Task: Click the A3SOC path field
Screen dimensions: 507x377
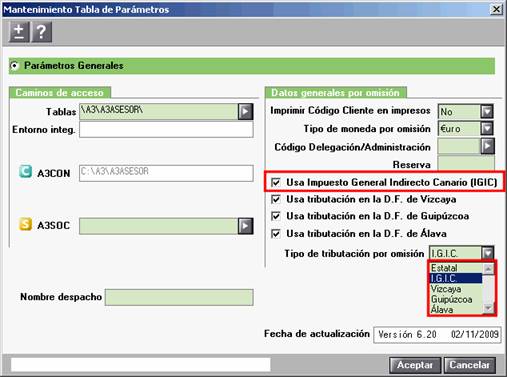Action: click(x=159, y=226)
